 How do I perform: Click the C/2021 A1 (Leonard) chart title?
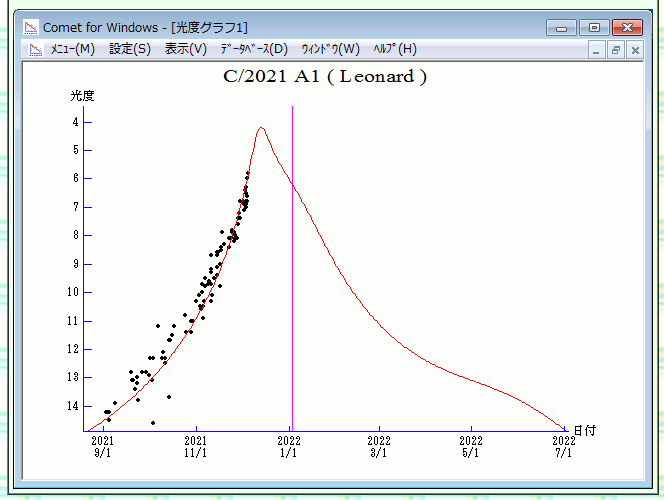(325, 77)
